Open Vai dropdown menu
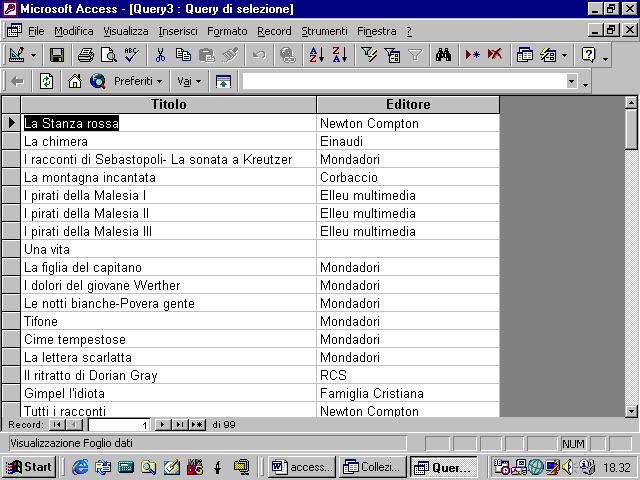Screen dimensions: 640x480 [x=189, y=81]
